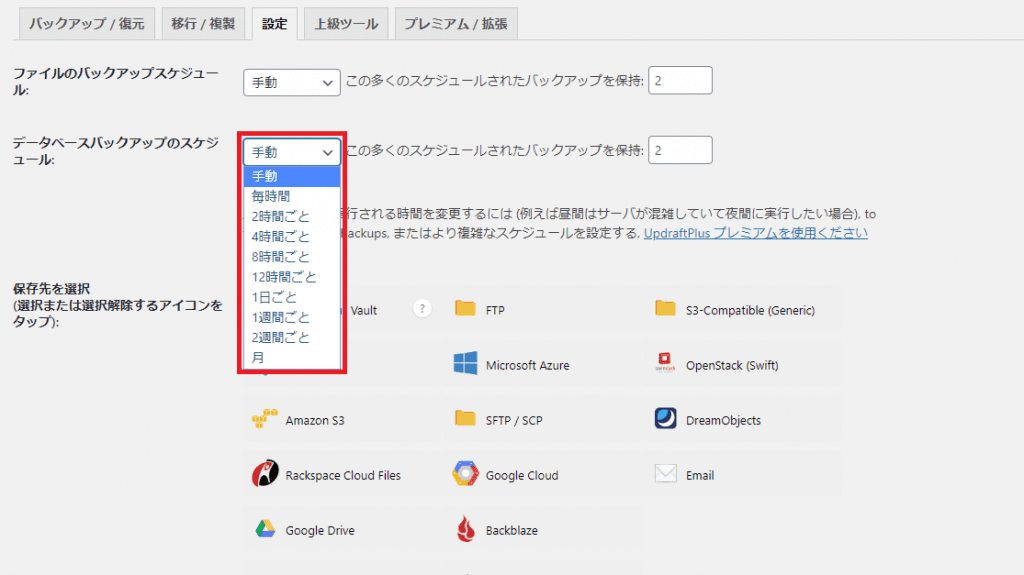
Task: Open the 上級ツール tab
Action: pos(346,24)
